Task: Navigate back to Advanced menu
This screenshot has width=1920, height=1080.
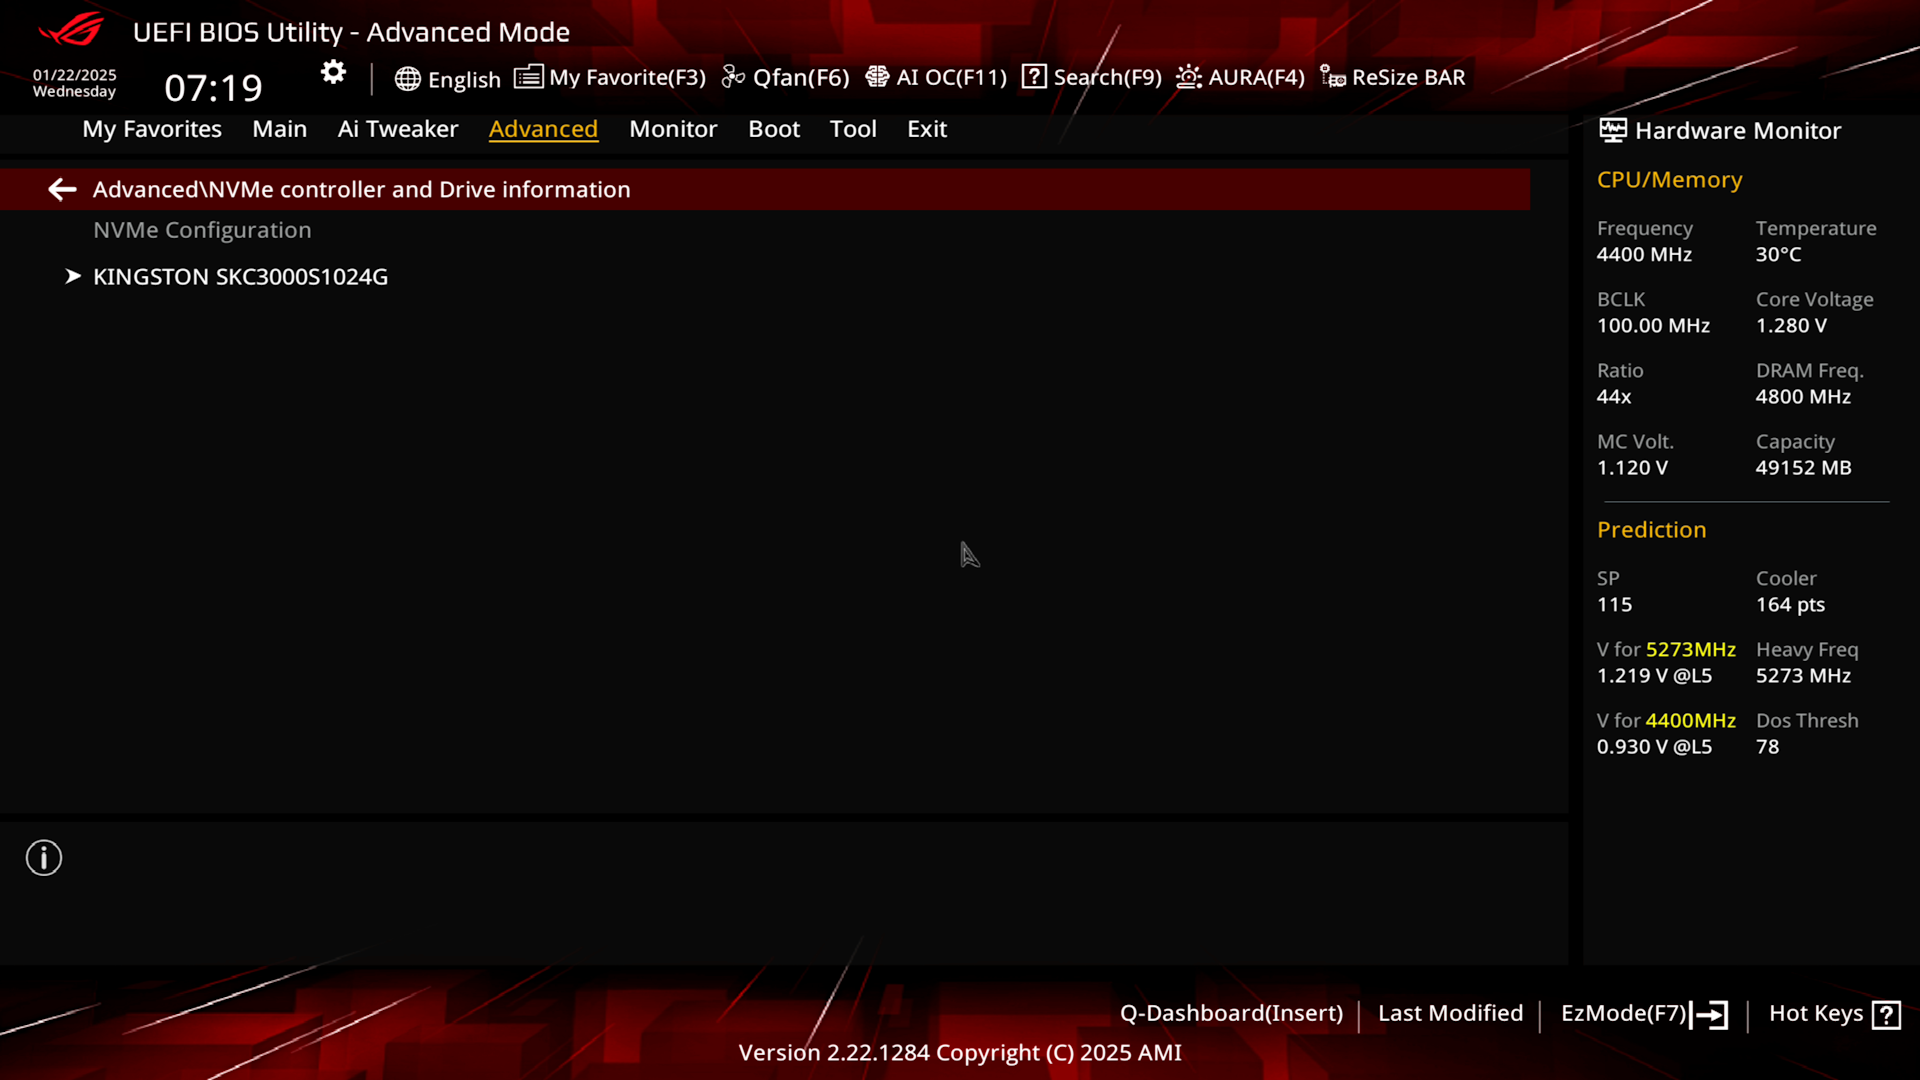Action: [x=62, y=189]
